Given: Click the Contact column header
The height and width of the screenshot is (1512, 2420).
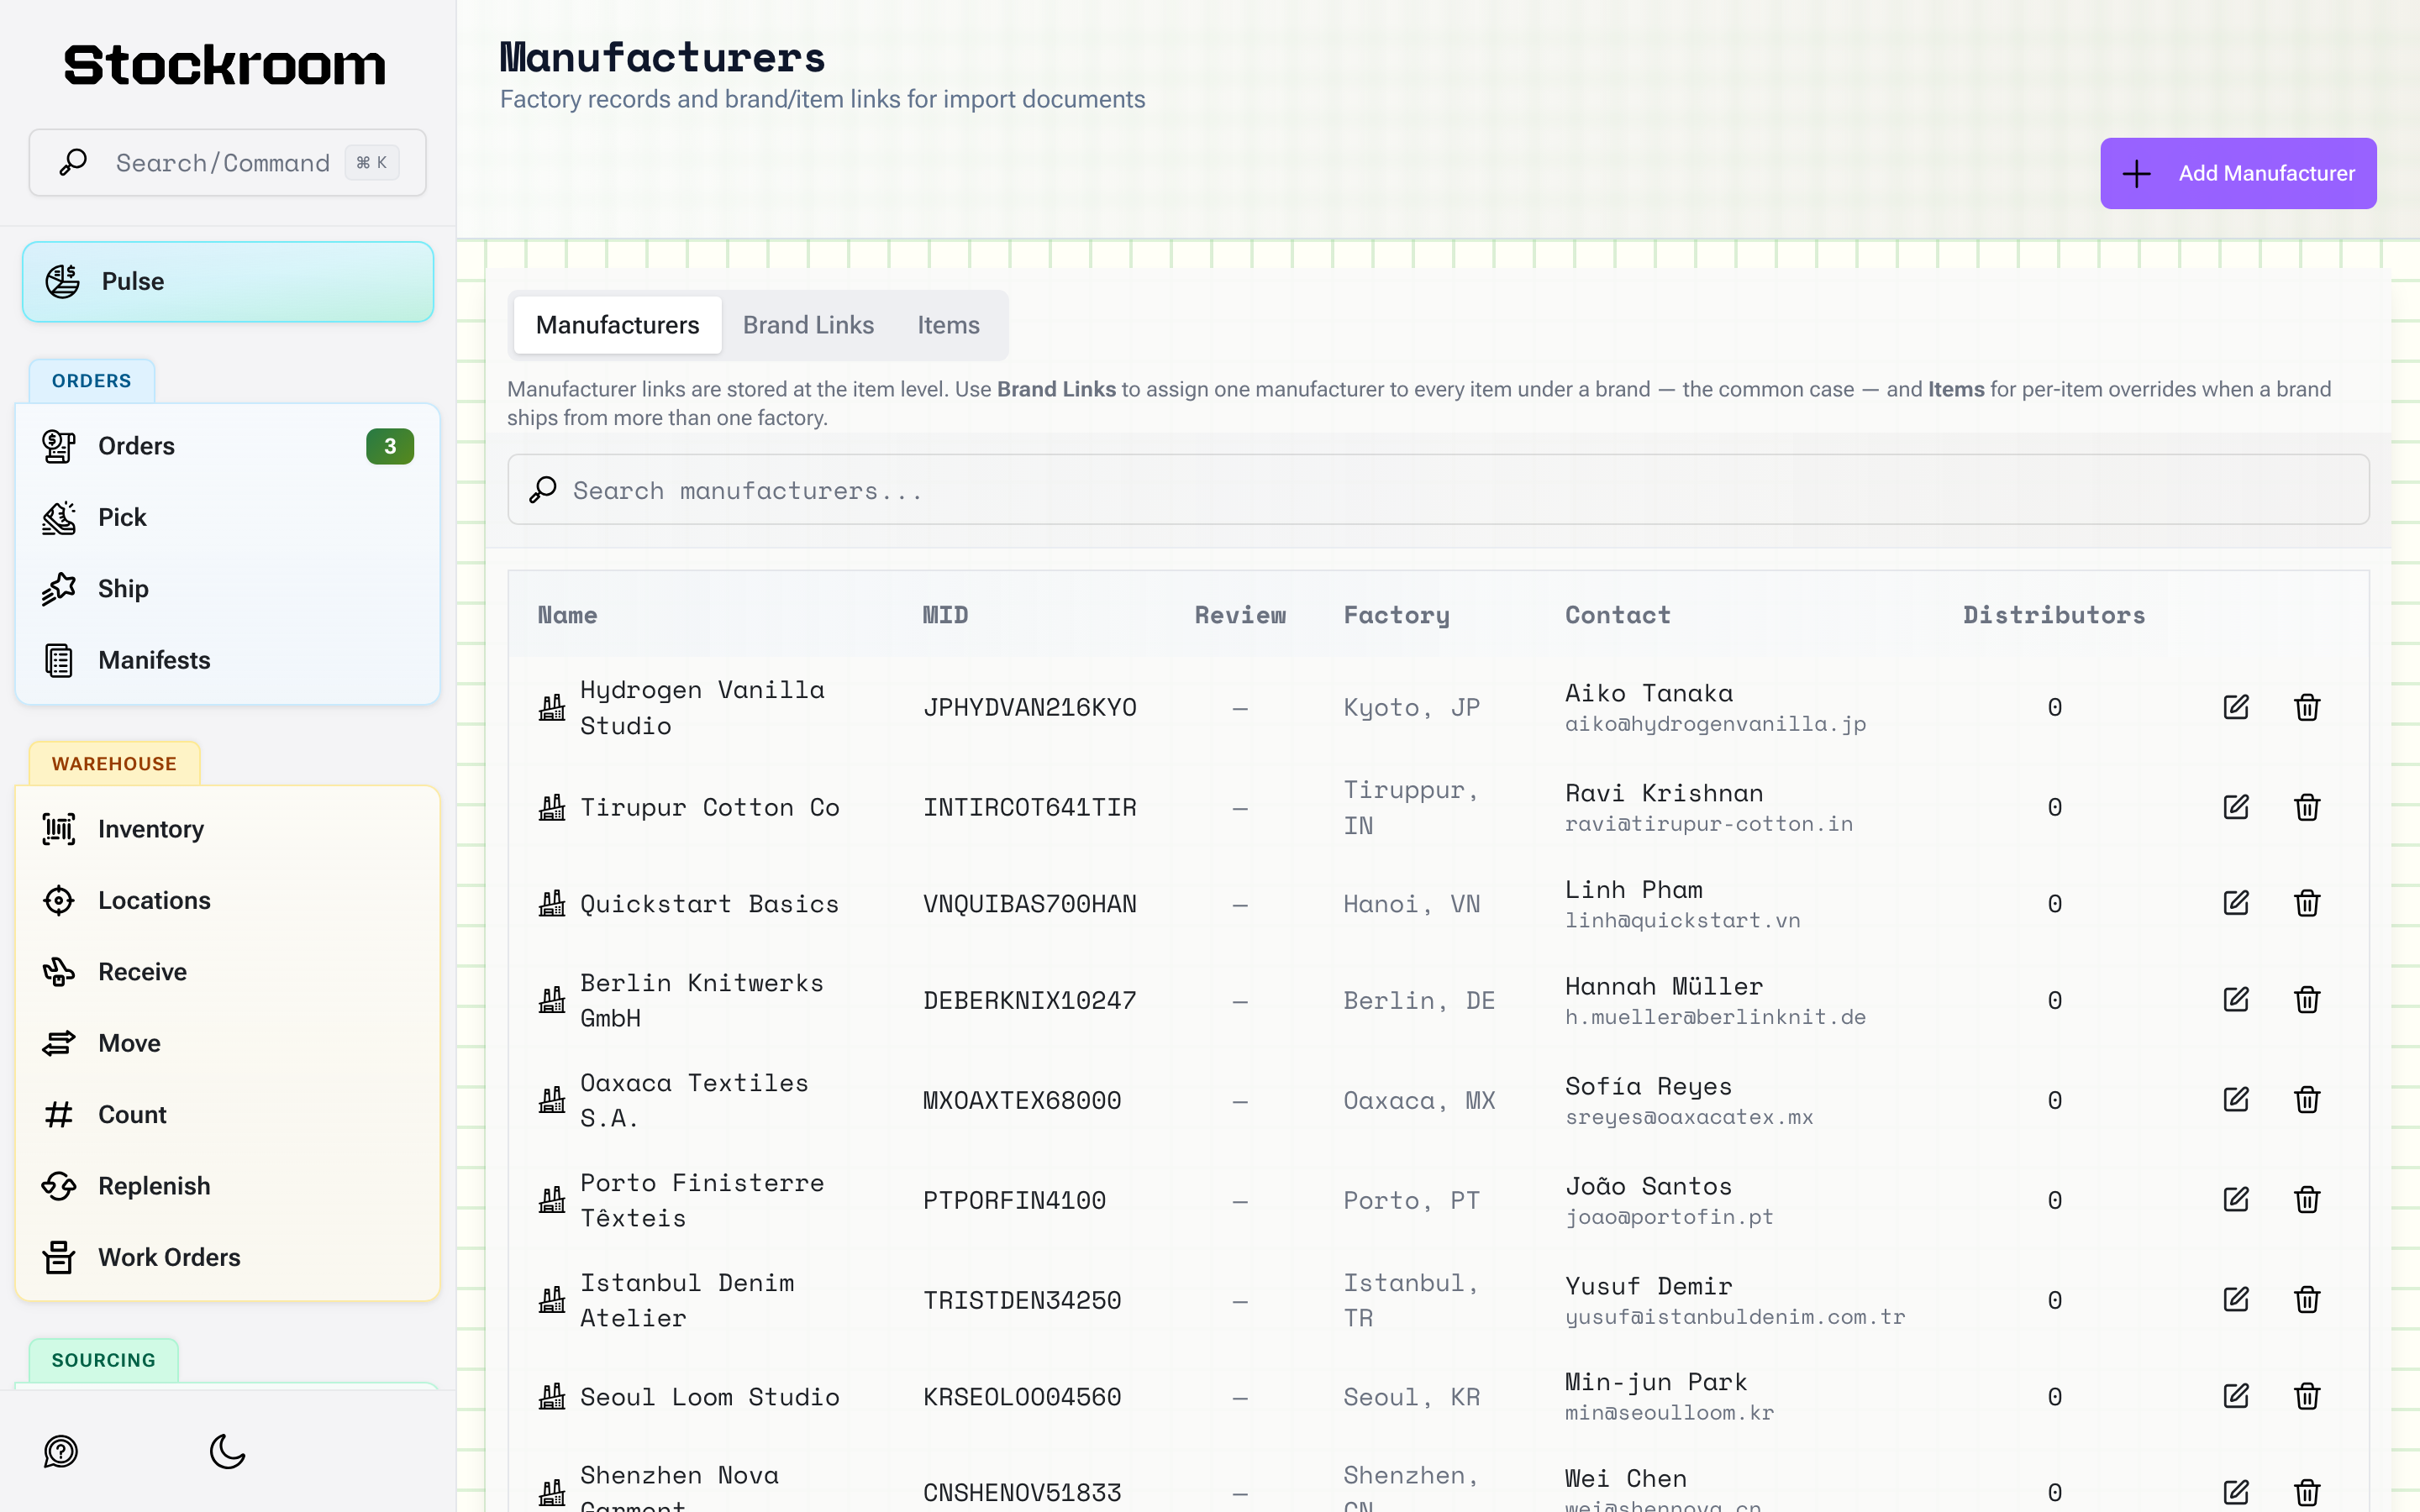Looking at the screenshot, I should click(x=1617, y=615).
